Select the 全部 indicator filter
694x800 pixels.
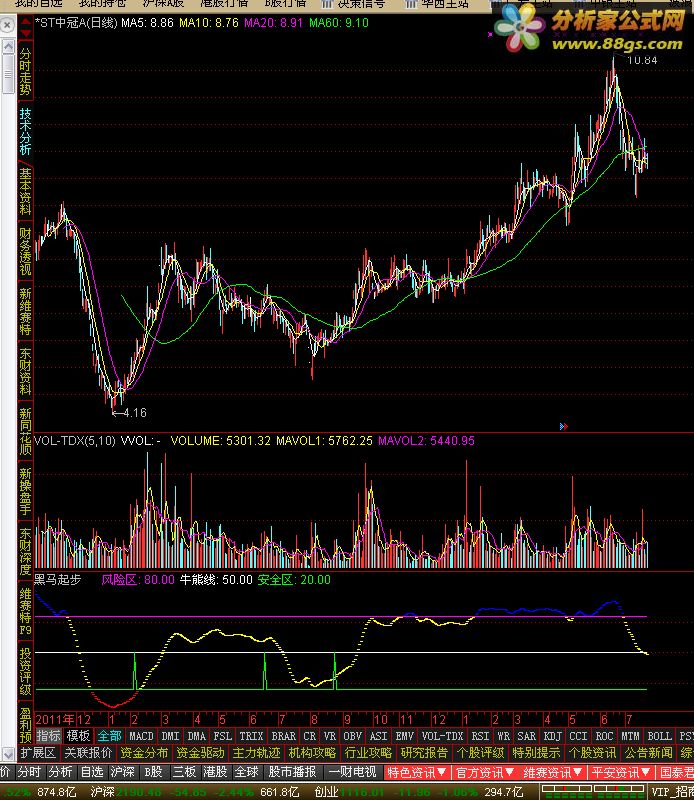(109, 736)
